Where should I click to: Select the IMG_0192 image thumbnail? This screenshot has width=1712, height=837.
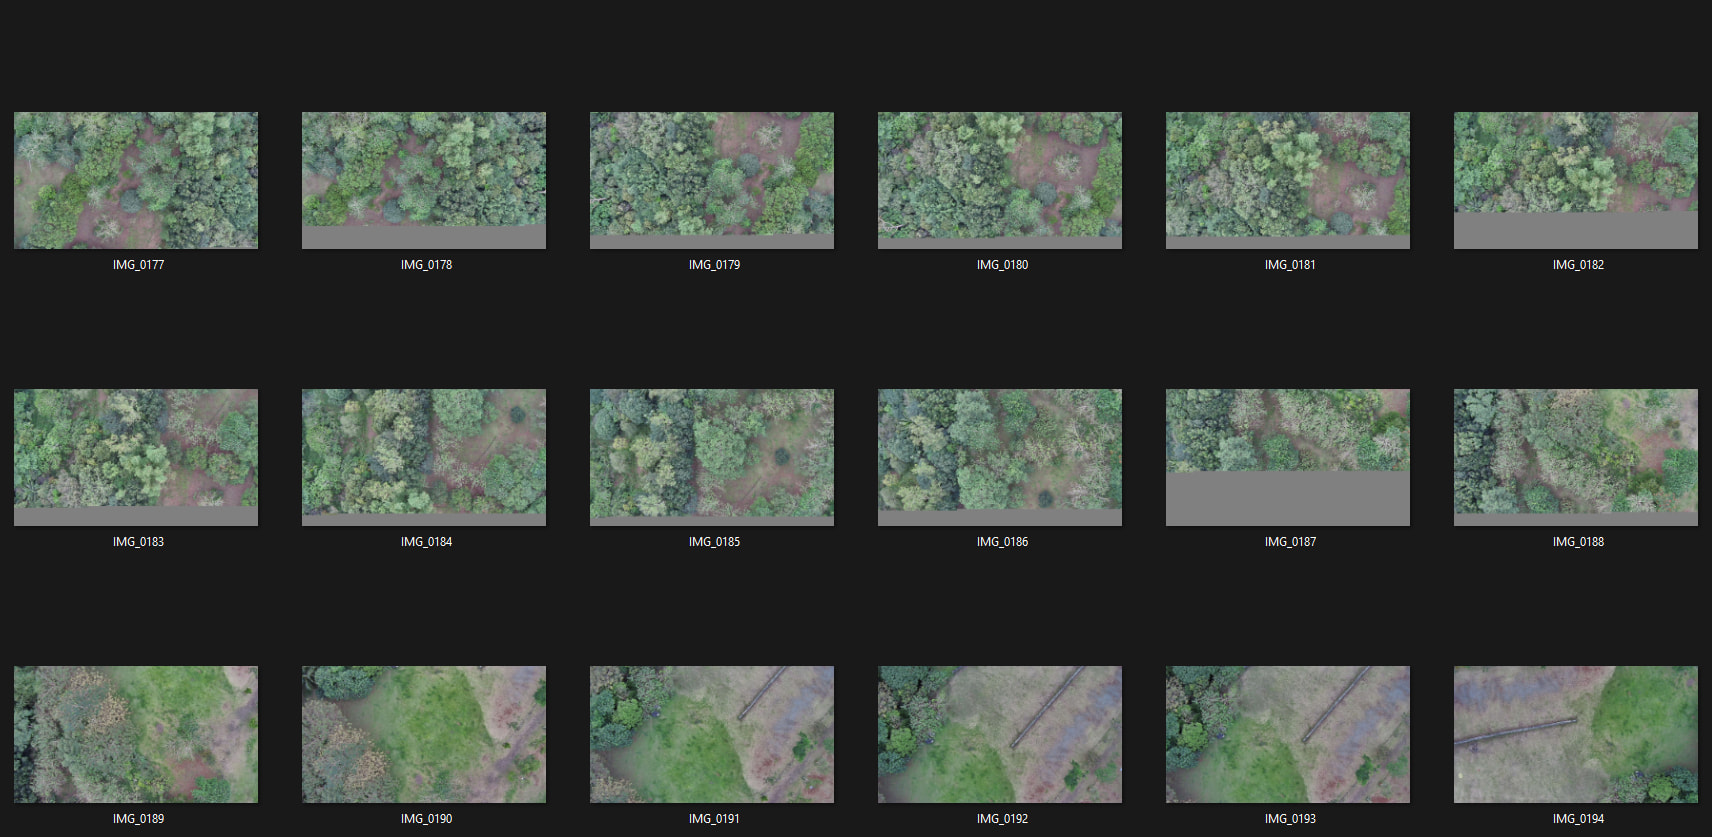coord(1000,734)
